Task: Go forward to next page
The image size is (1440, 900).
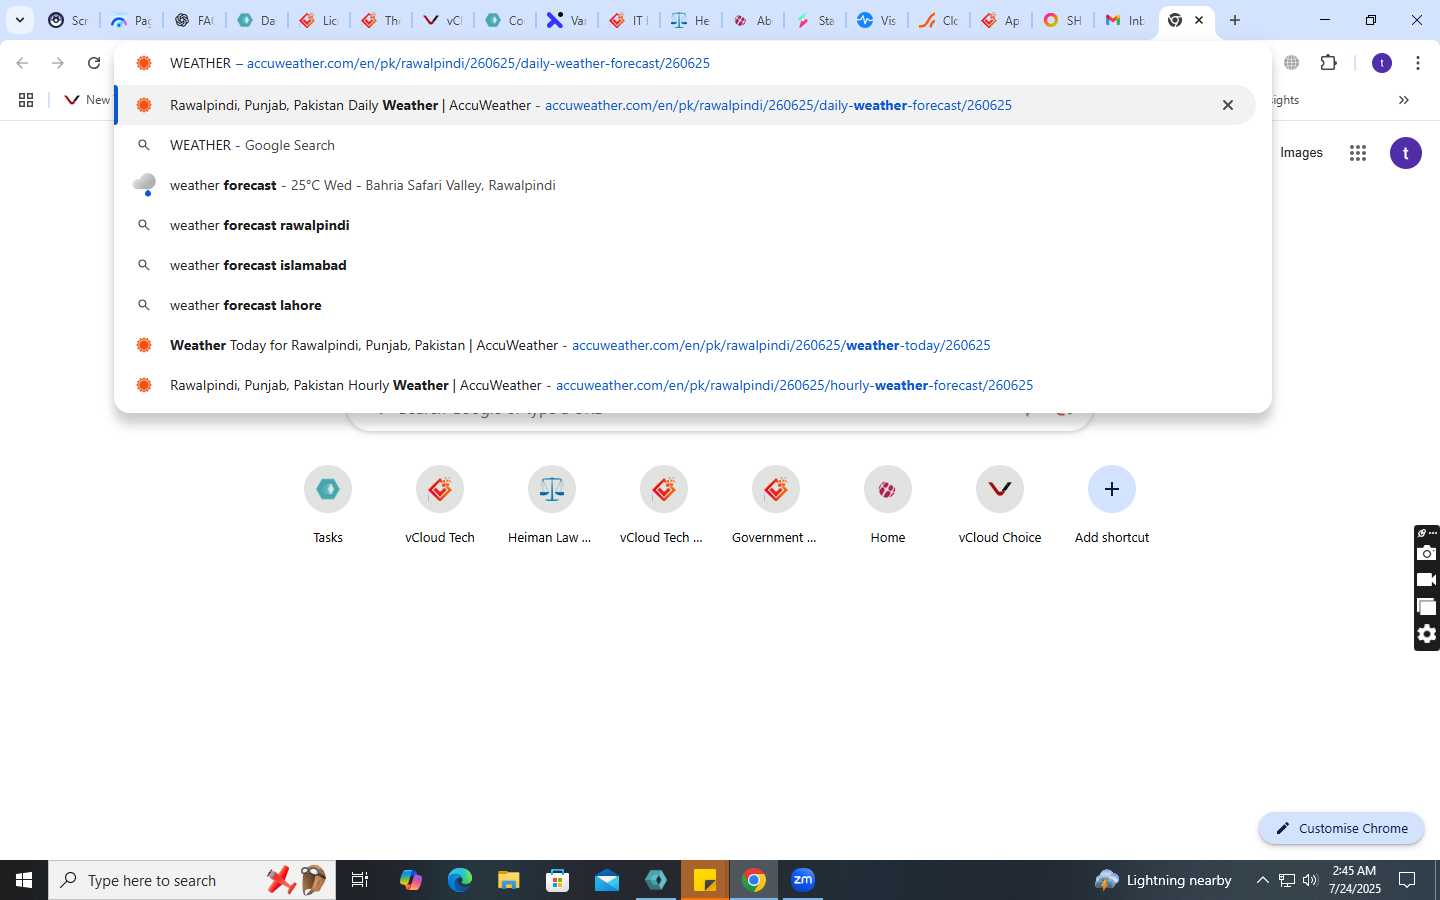Action: 58,63
